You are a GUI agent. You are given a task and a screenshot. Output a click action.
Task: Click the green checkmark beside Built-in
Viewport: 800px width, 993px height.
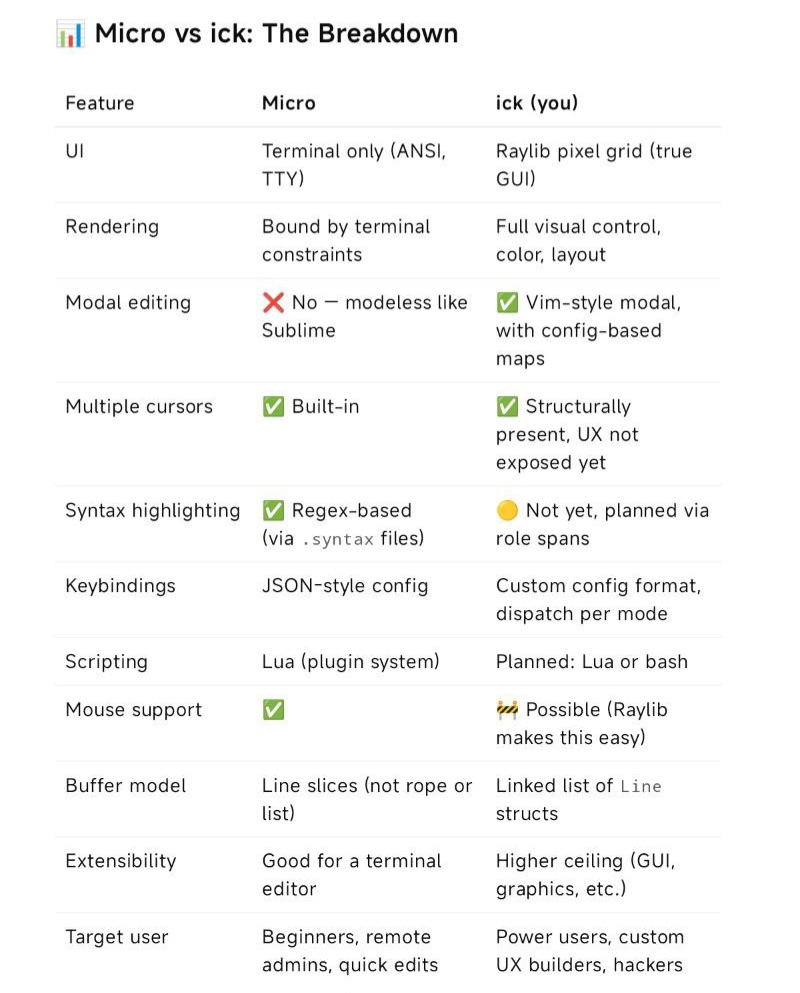(273, 406)
